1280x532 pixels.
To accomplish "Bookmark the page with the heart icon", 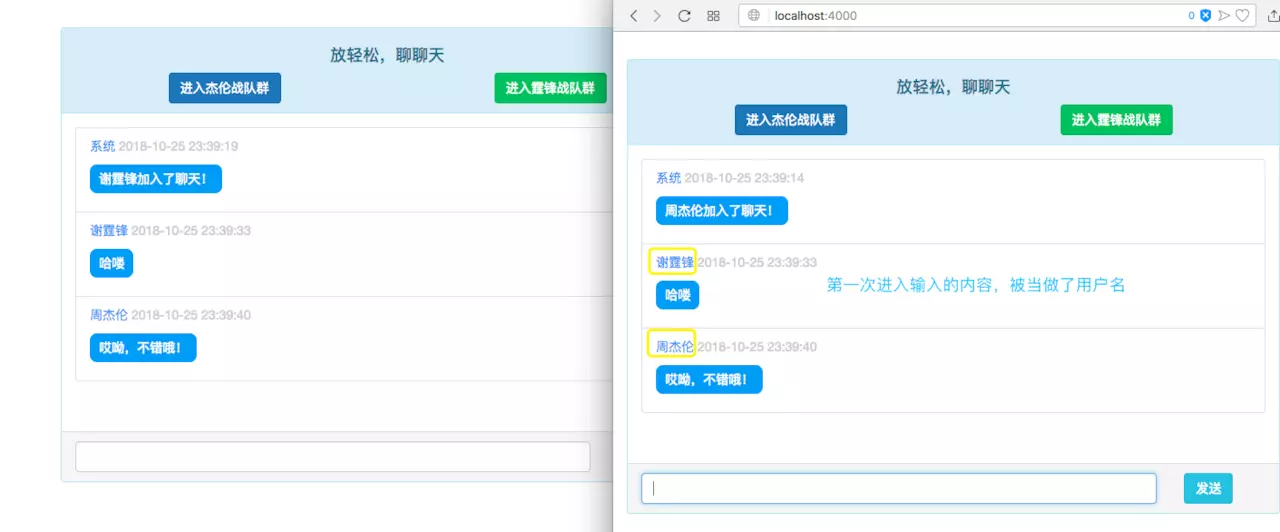I will [x=1243, y=16].
